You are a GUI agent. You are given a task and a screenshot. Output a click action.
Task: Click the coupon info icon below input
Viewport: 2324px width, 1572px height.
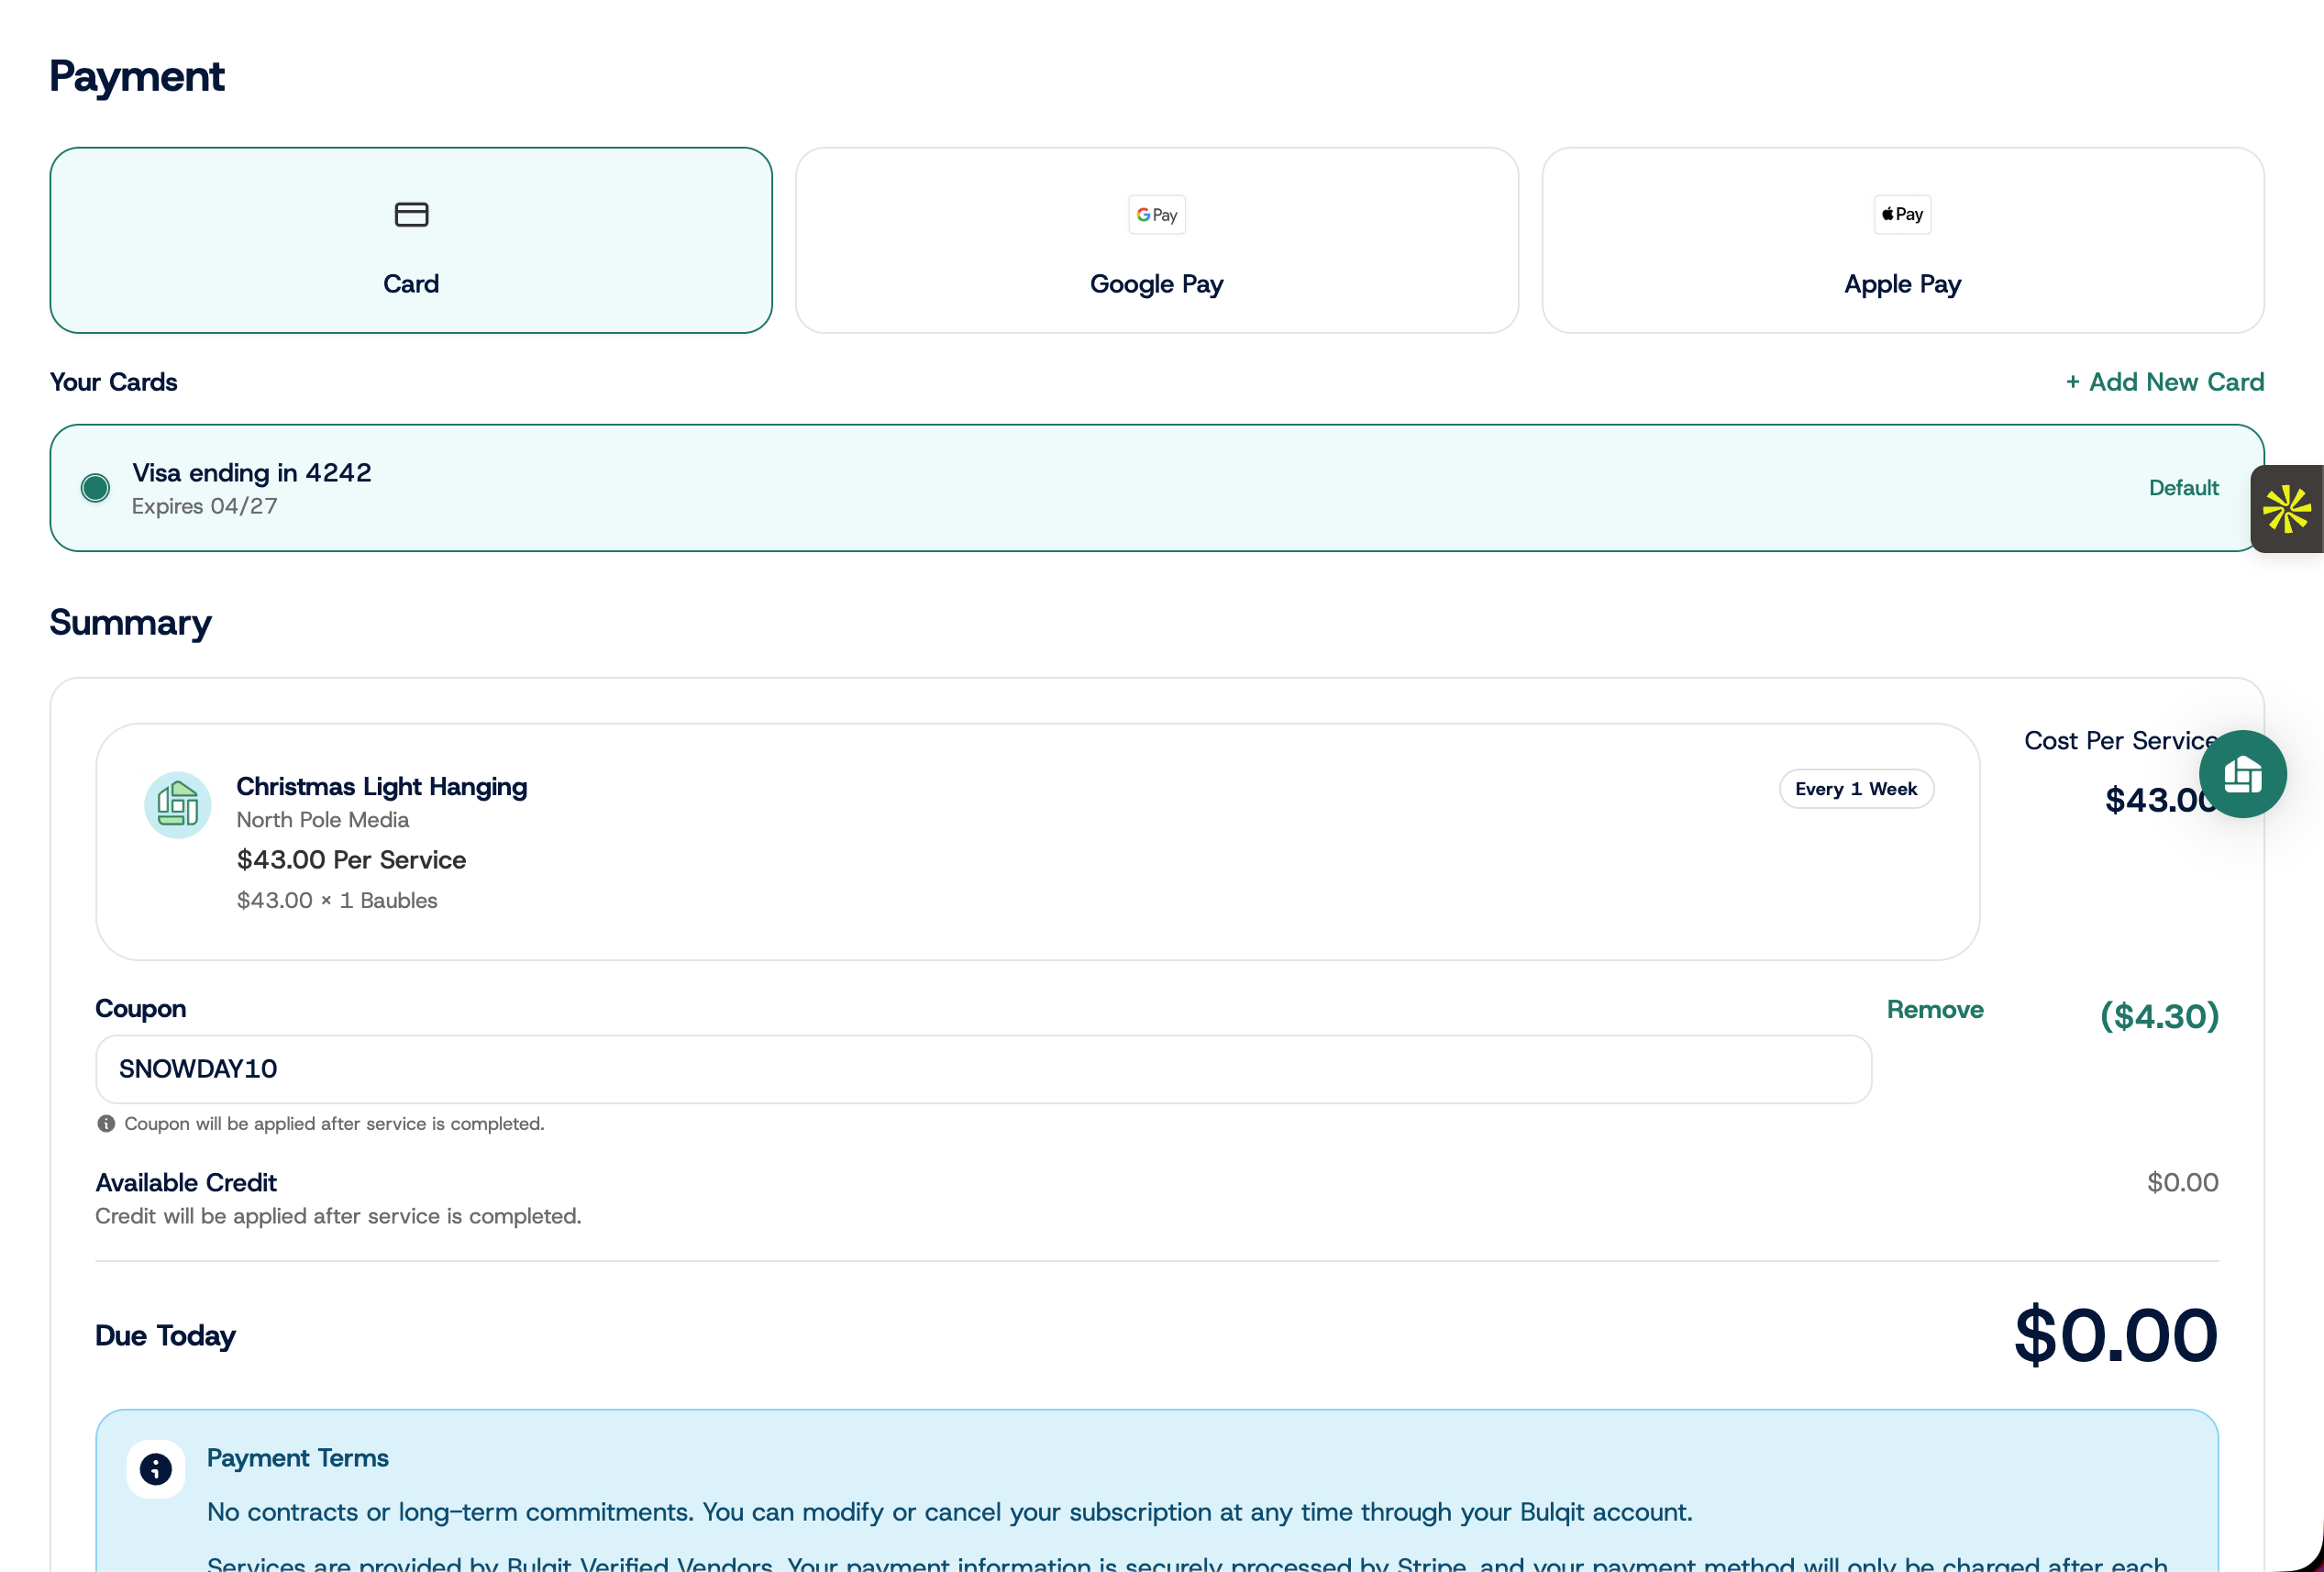(x=106, y=1123)
